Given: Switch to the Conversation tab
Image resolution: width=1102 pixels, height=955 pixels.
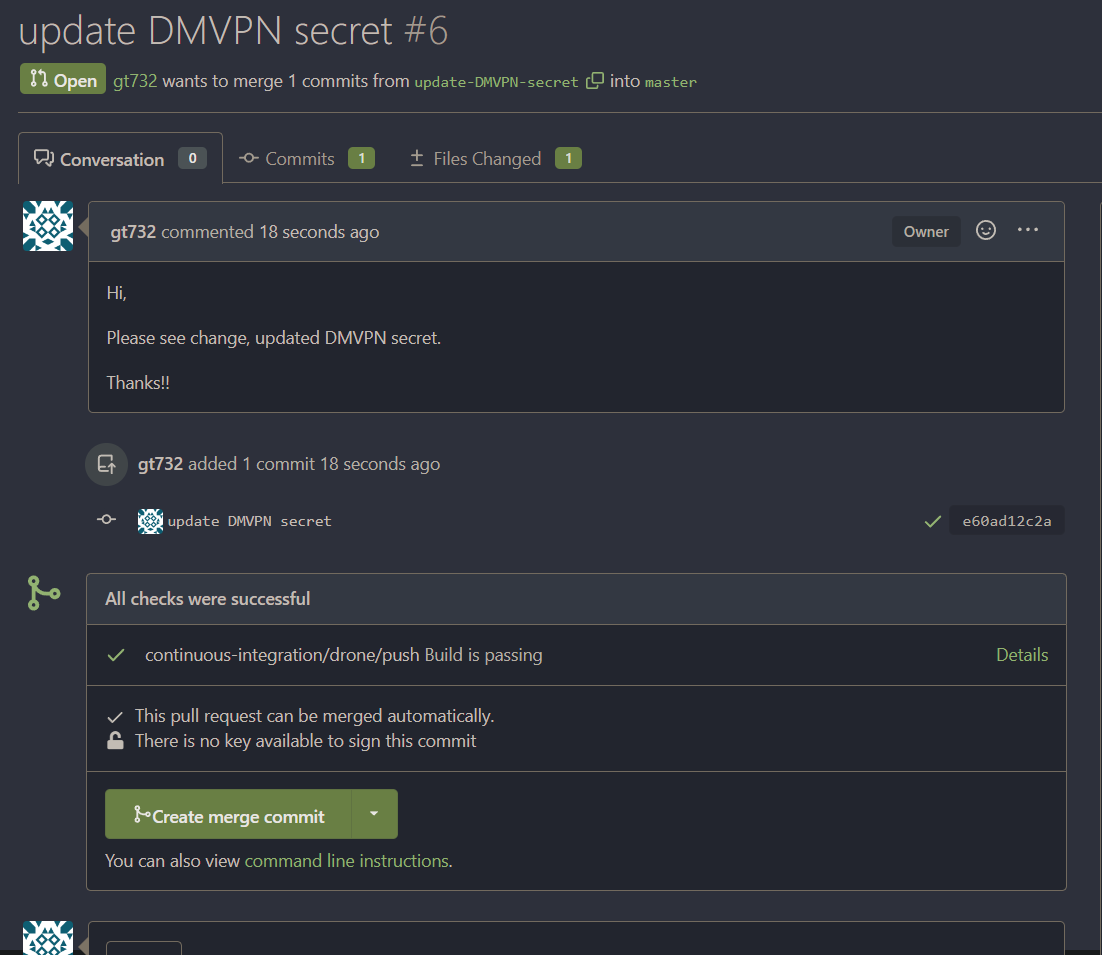Looking at the screenshot, I should tap(120, 159).
